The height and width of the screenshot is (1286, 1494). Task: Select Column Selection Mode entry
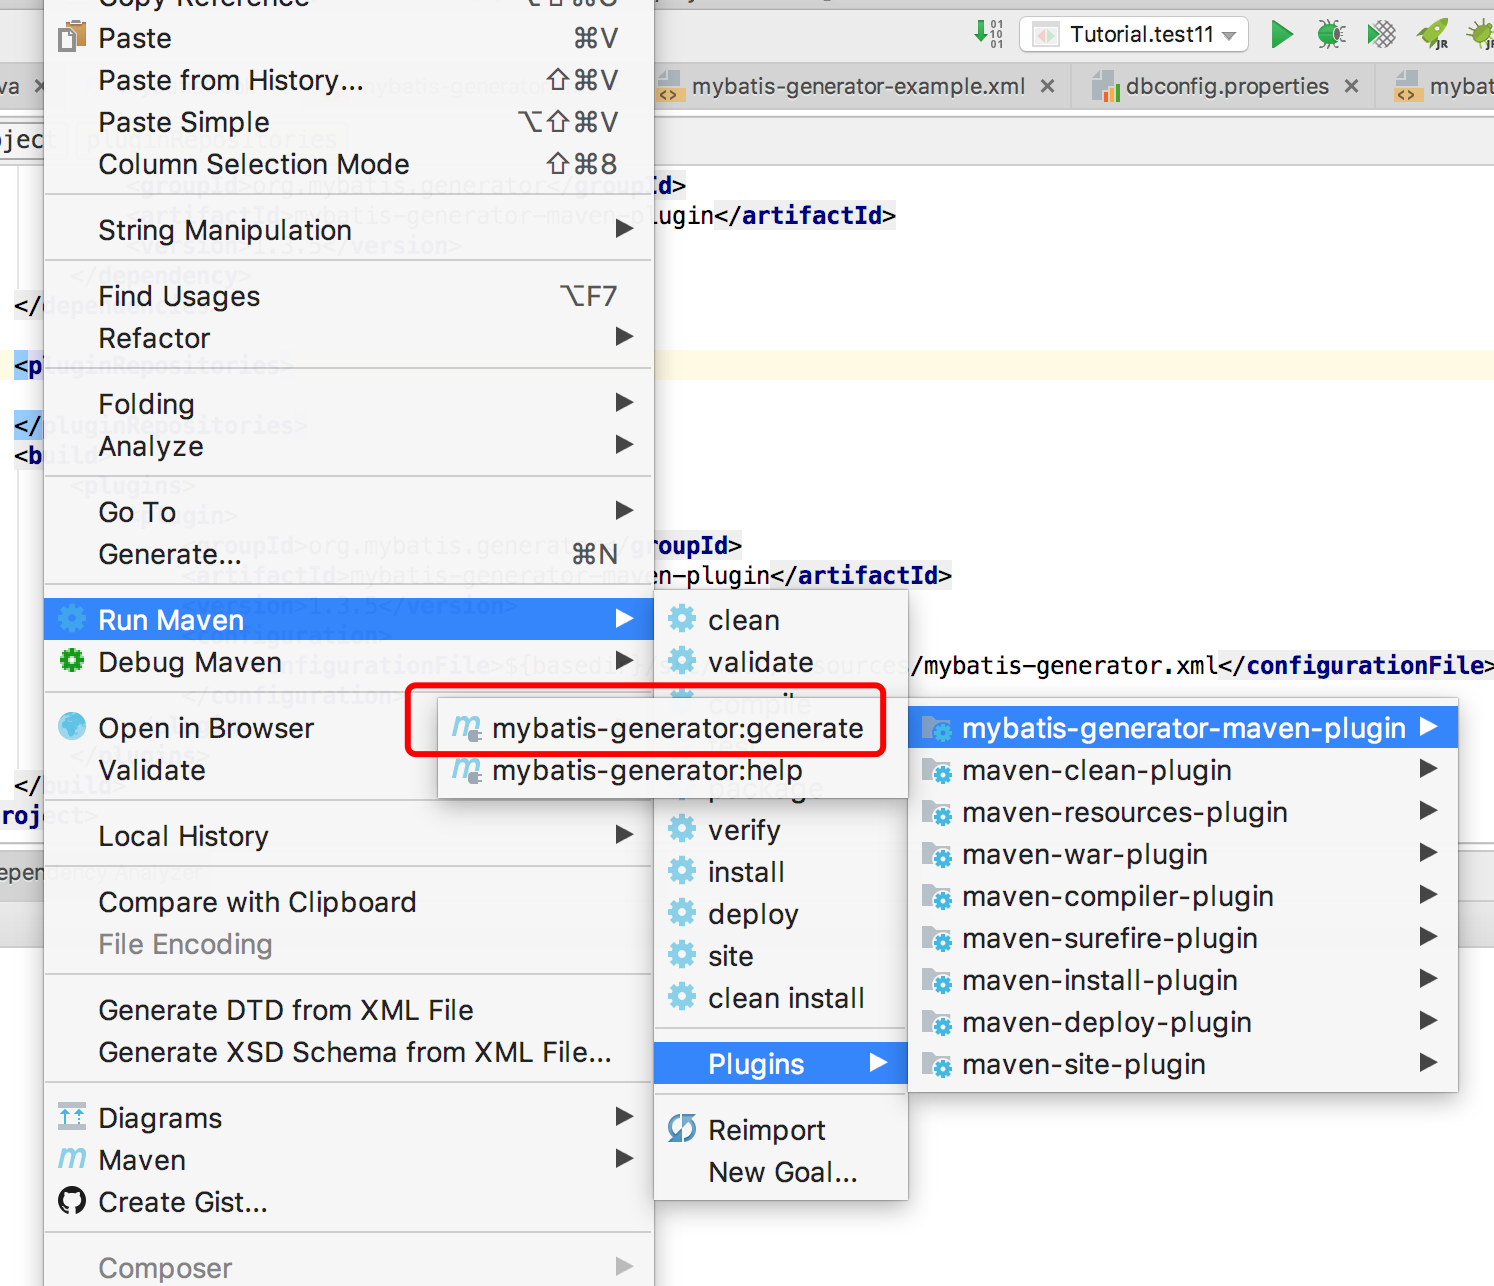348,164
